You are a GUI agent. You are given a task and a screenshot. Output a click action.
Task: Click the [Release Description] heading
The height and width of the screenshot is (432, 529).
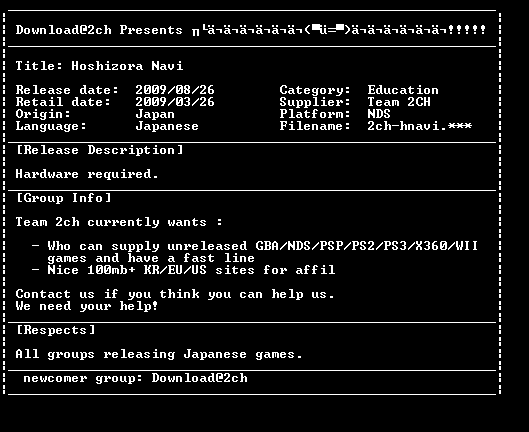tap(100, 150)
